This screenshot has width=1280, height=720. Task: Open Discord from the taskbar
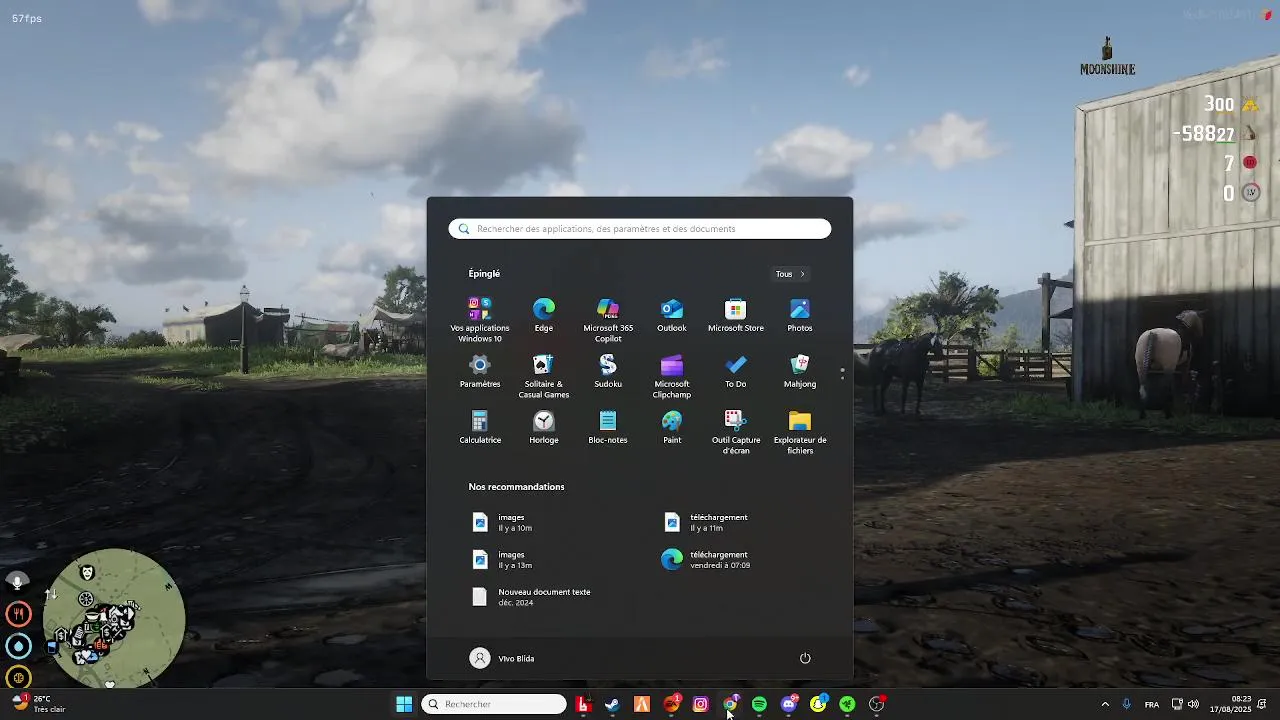click(789, 704)
